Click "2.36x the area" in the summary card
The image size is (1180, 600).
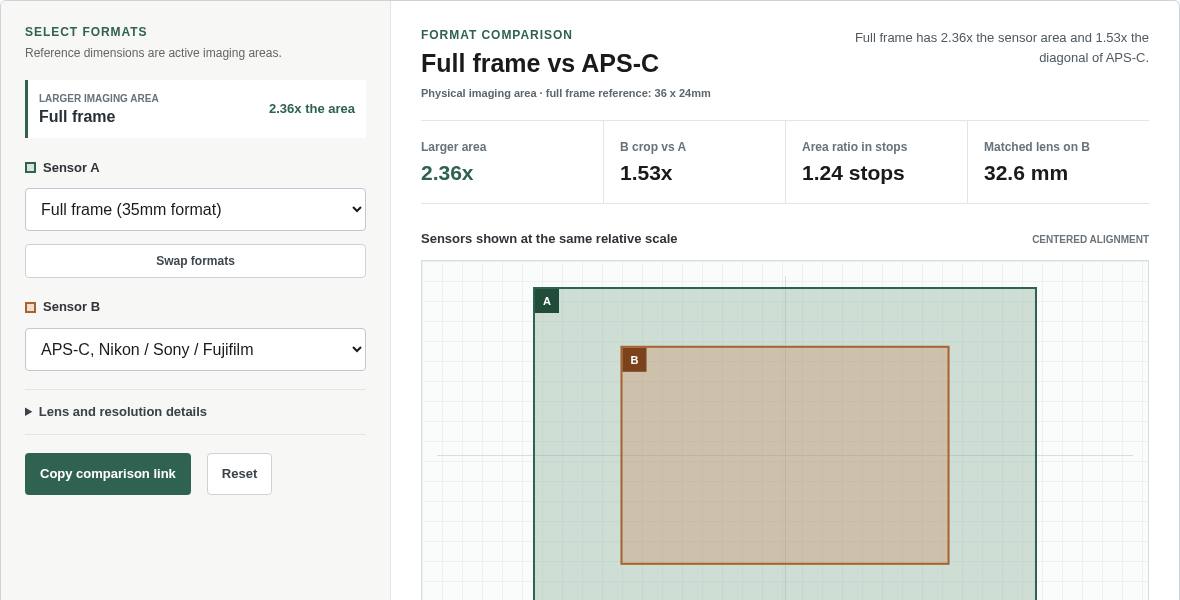click(x=312, y=108)
